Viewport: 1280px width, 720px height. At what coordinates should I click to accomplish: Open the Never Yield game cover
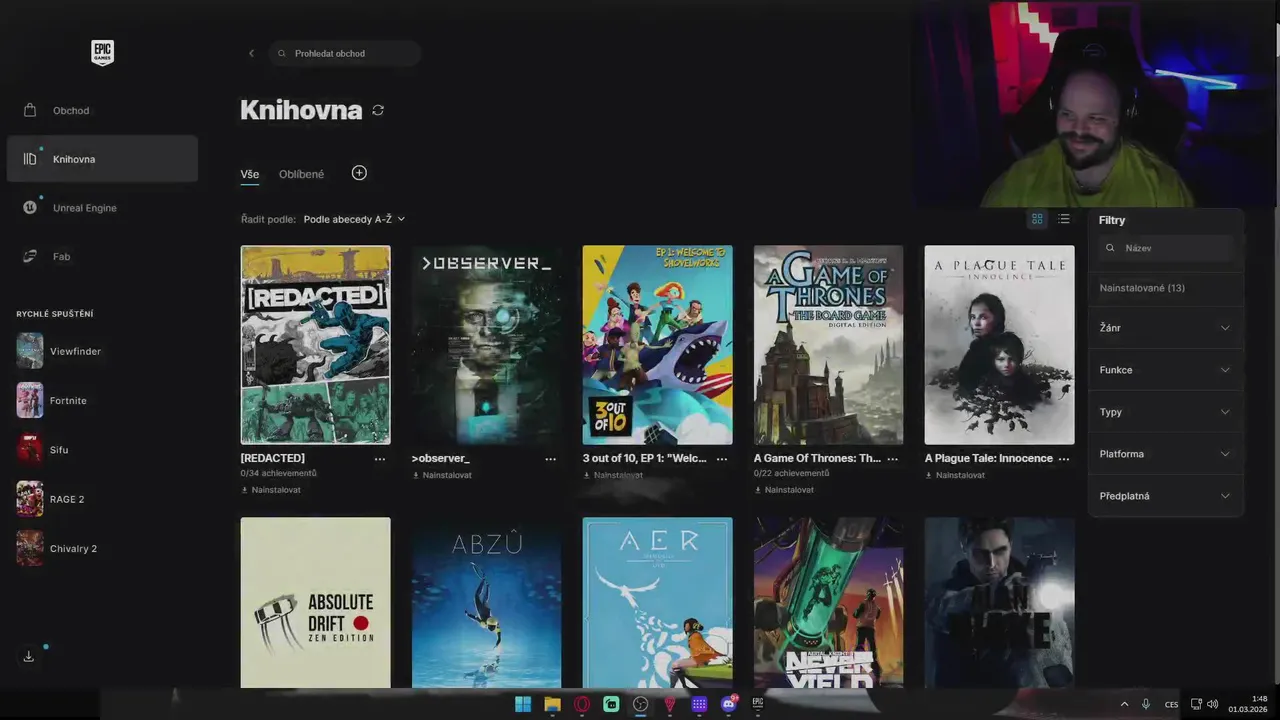(828, 602)
